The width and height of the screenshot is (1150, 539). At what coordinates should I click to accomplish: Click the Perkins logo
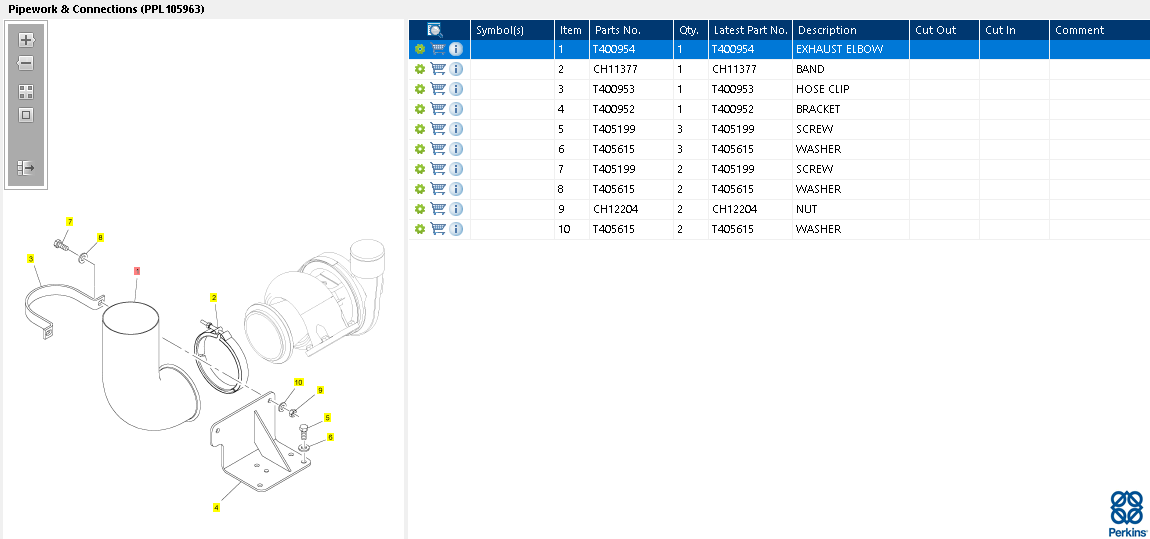coord(1127,514)
